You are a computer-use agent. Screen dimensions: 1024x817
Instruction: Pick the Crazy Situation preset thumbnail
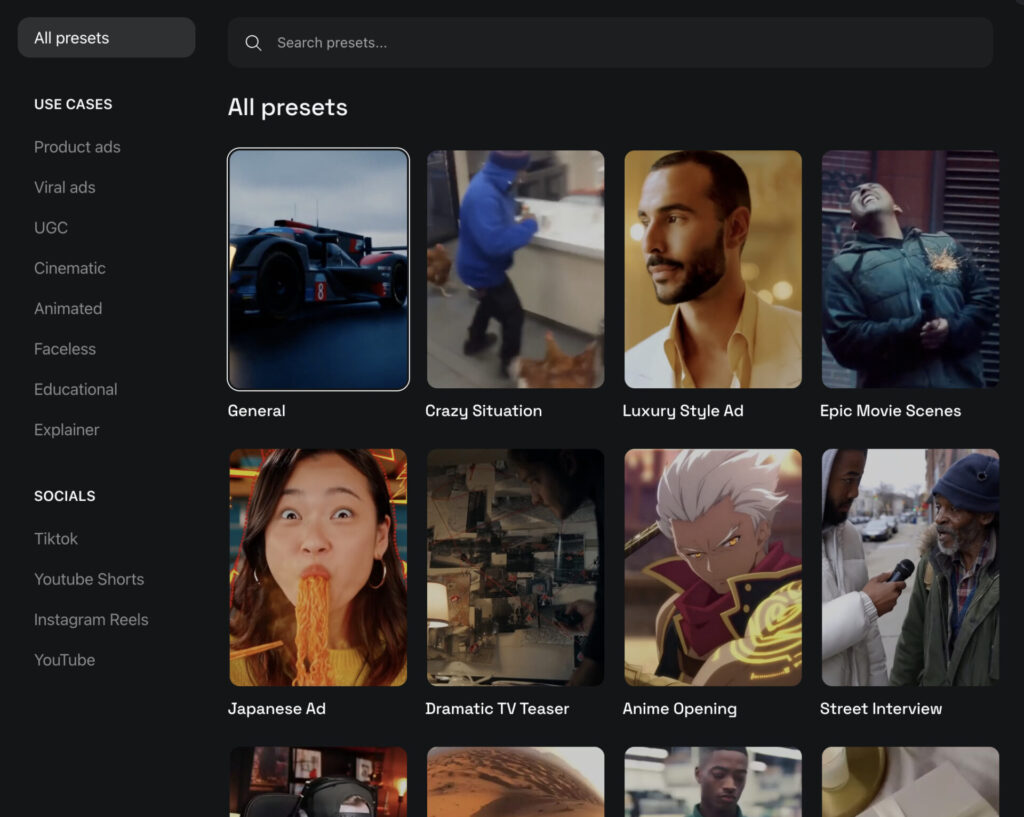515,269
